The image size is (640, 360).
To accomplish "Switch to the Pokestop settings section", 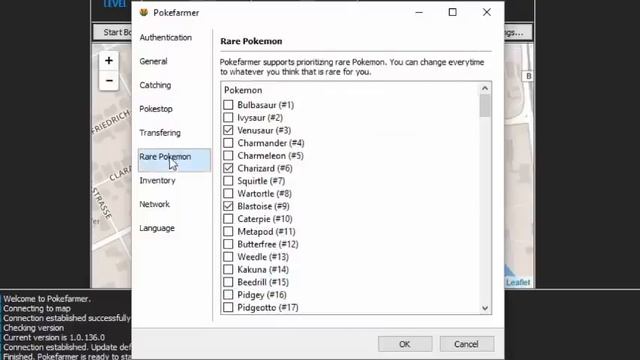I will (156, 109).
